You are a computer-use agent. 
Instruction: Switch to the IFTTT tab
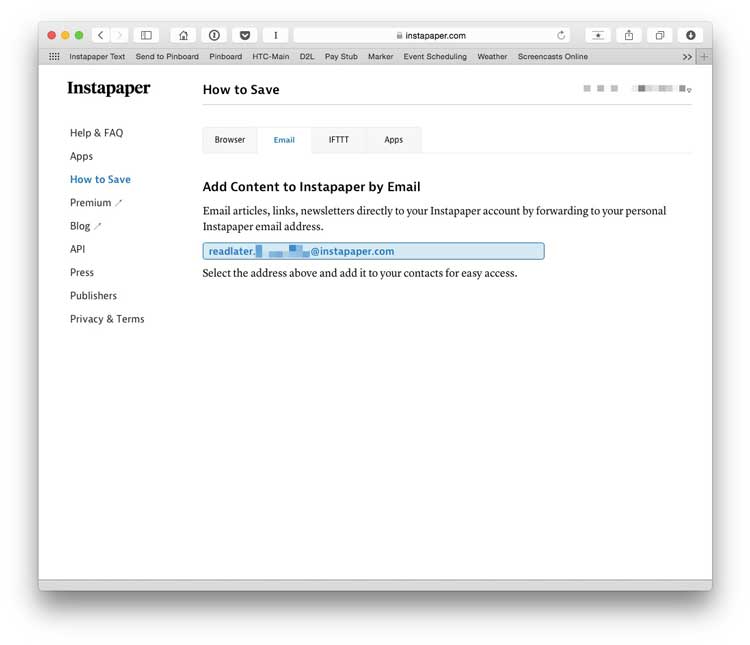pyautogui.click(x=339, y=140)
